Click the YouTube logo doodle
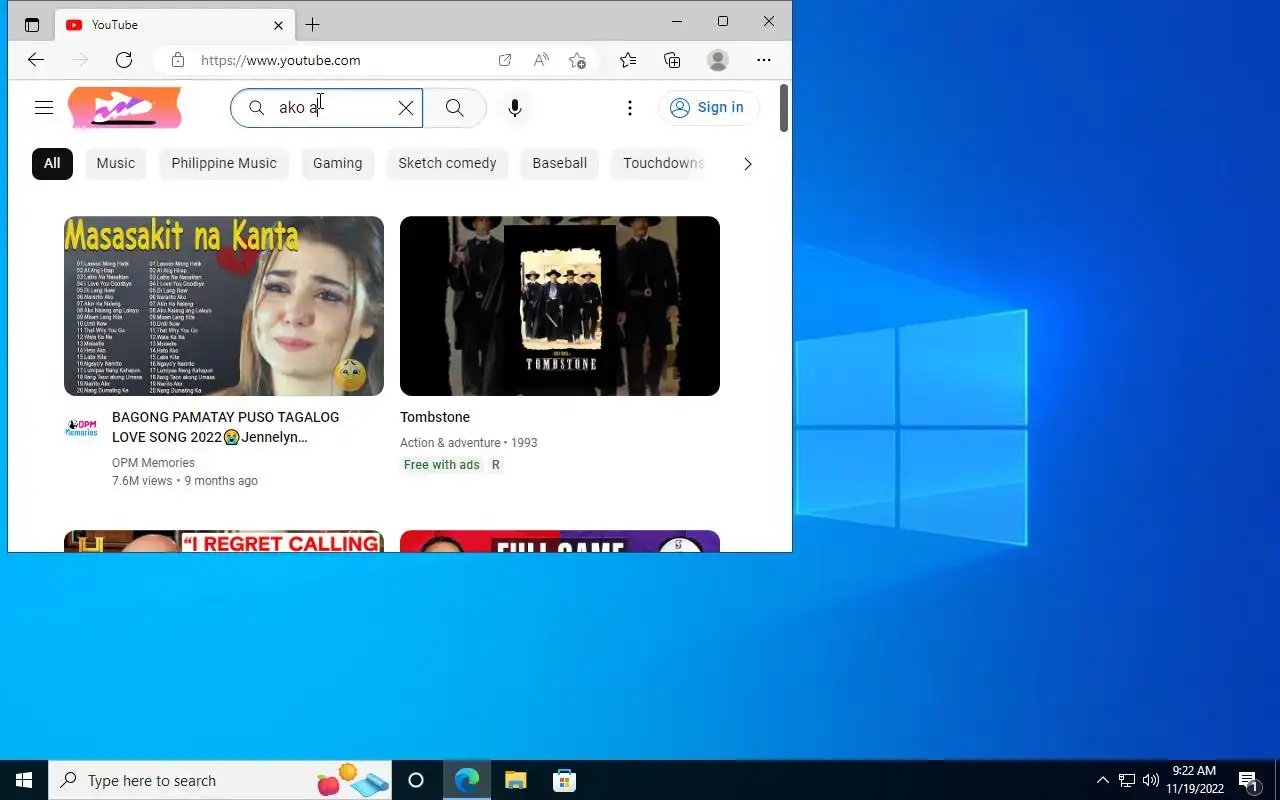Viewport: 1280px width, 800px height. click(125, 108)
